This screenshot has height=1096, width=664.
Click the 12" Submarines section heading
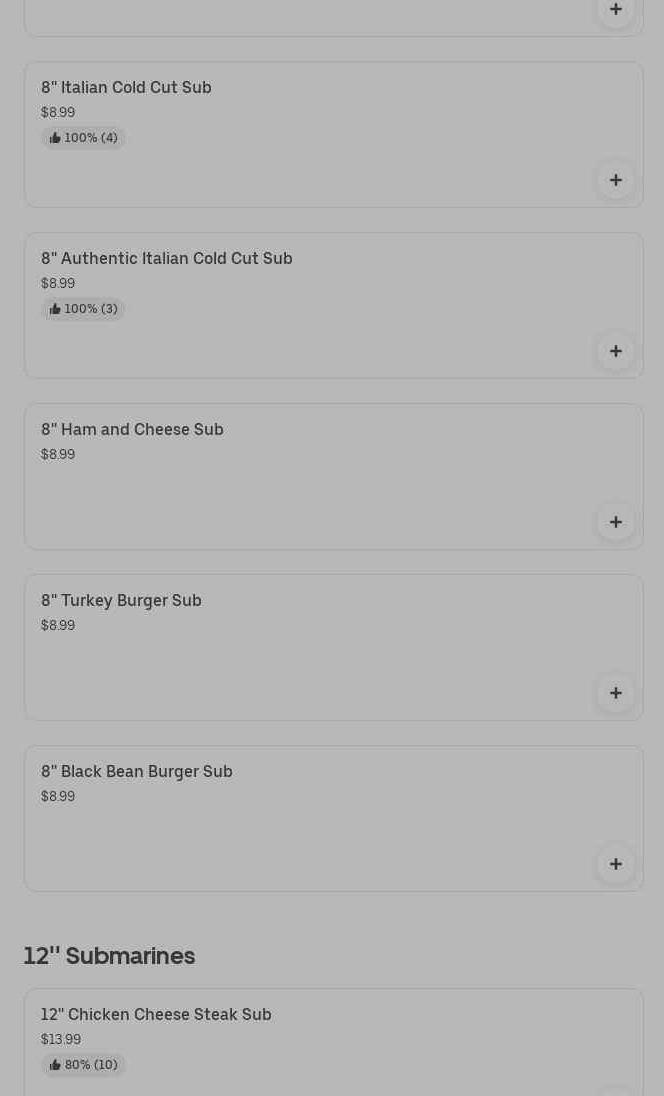click(x=109, y=956)
